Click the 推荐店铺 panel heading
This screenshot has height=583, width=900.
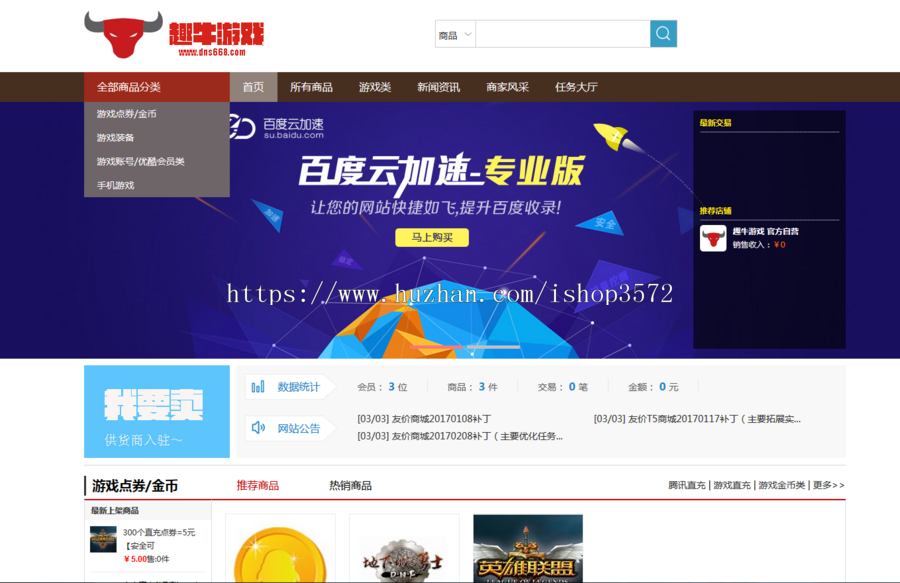pos(715,211)
